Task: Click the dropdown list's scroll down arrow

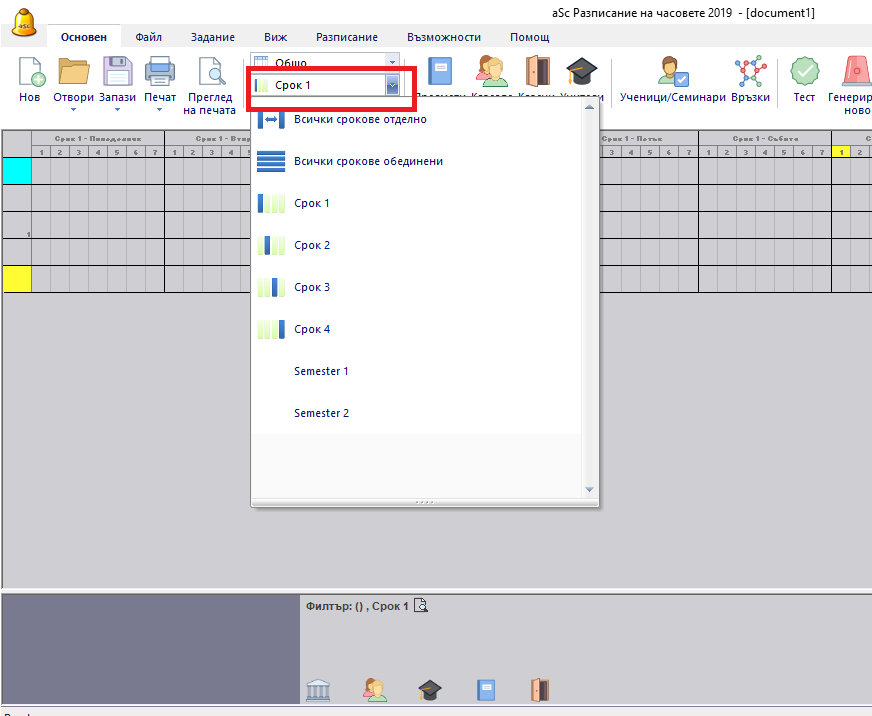Action: (x=589, y=489)
